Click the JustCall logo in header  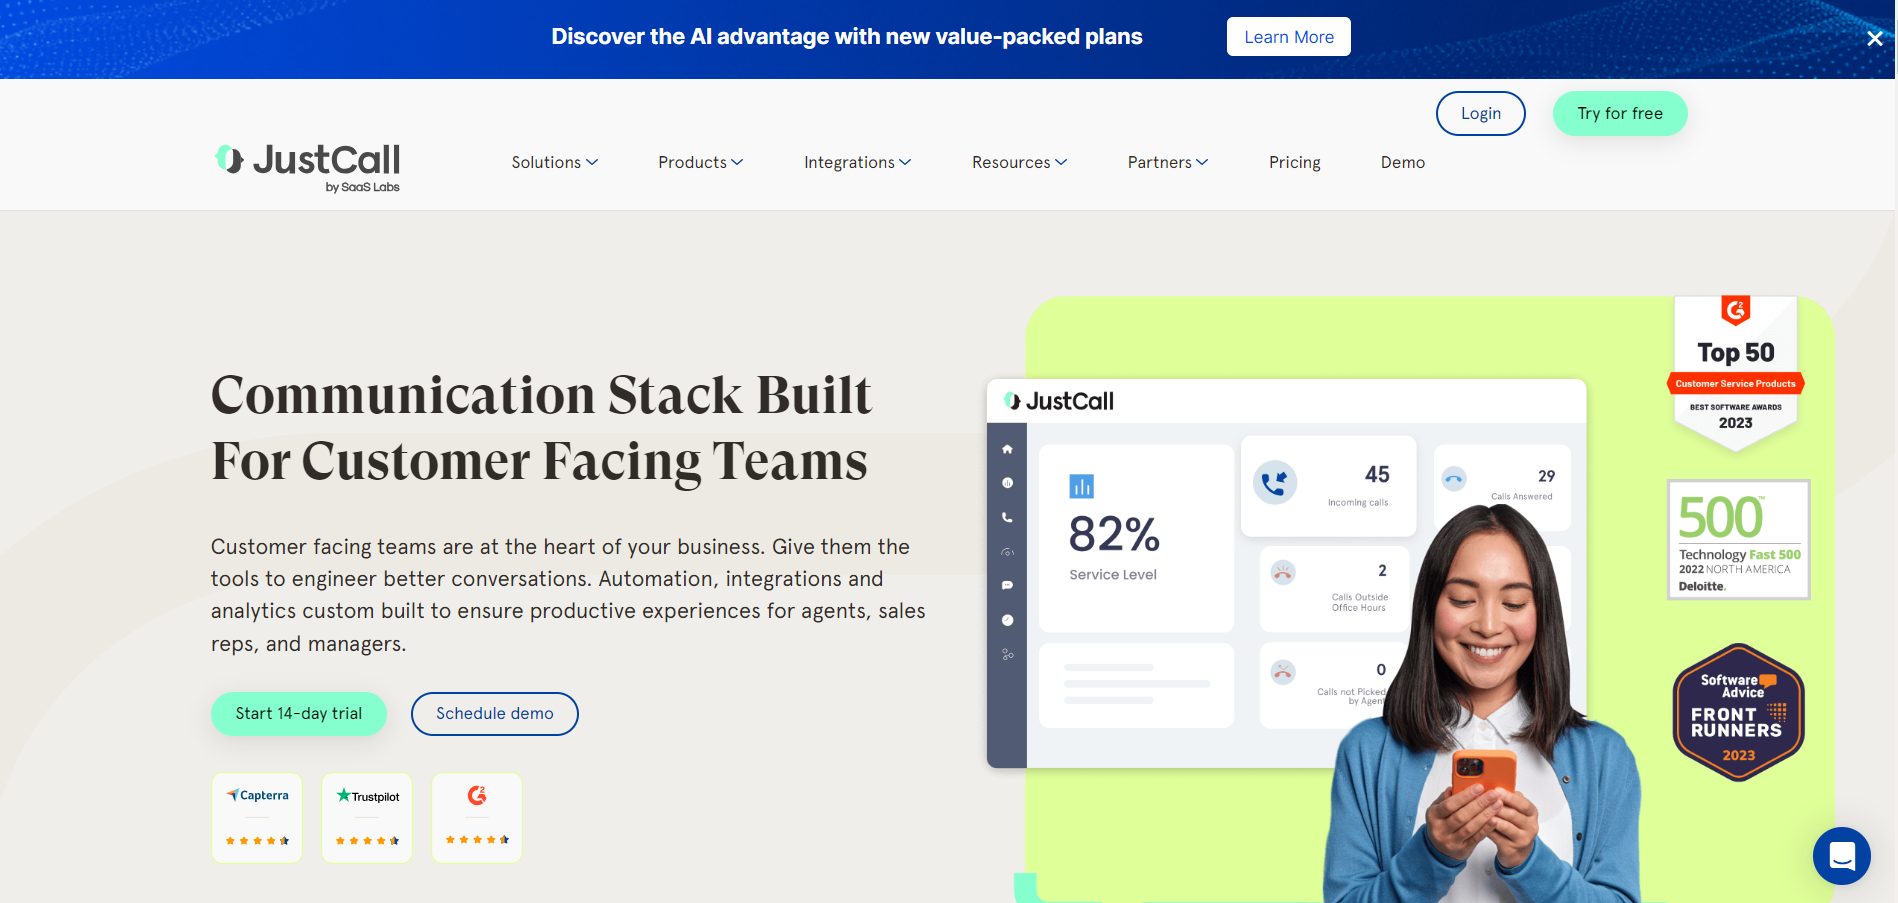307,167
